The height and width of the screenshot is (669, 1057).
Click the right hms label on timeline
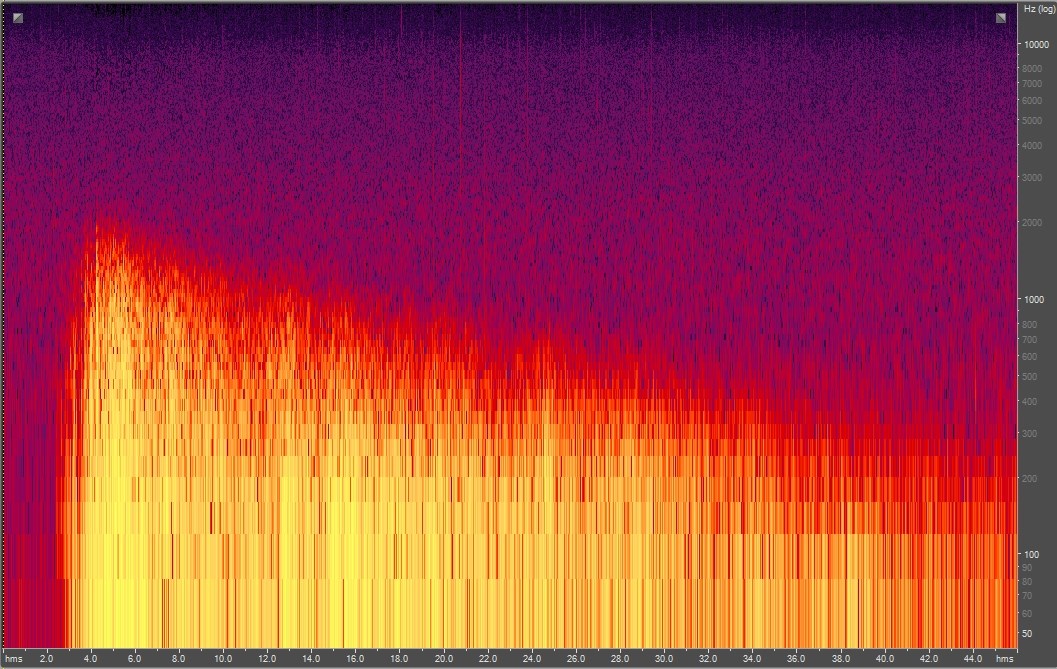point(1004,659)
